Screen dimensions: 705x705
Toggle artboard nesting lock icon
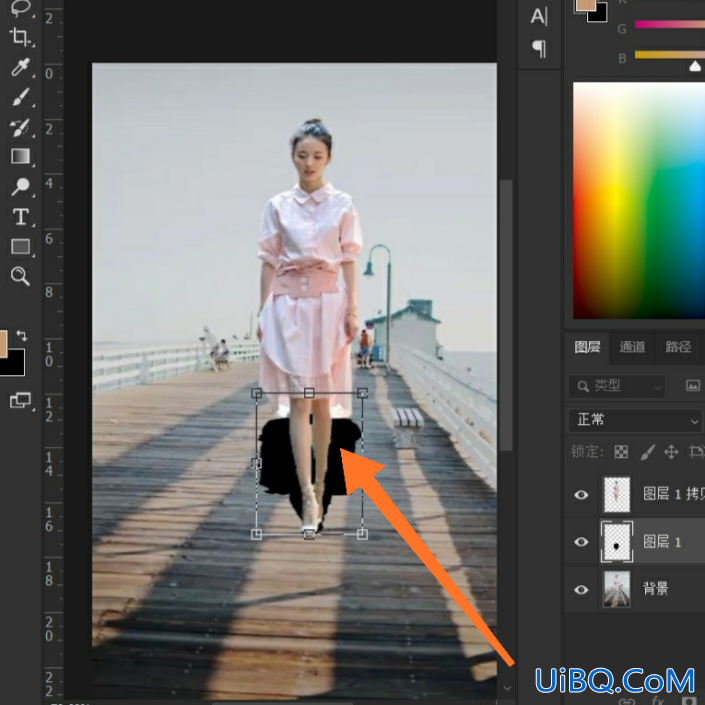point(696,452)
